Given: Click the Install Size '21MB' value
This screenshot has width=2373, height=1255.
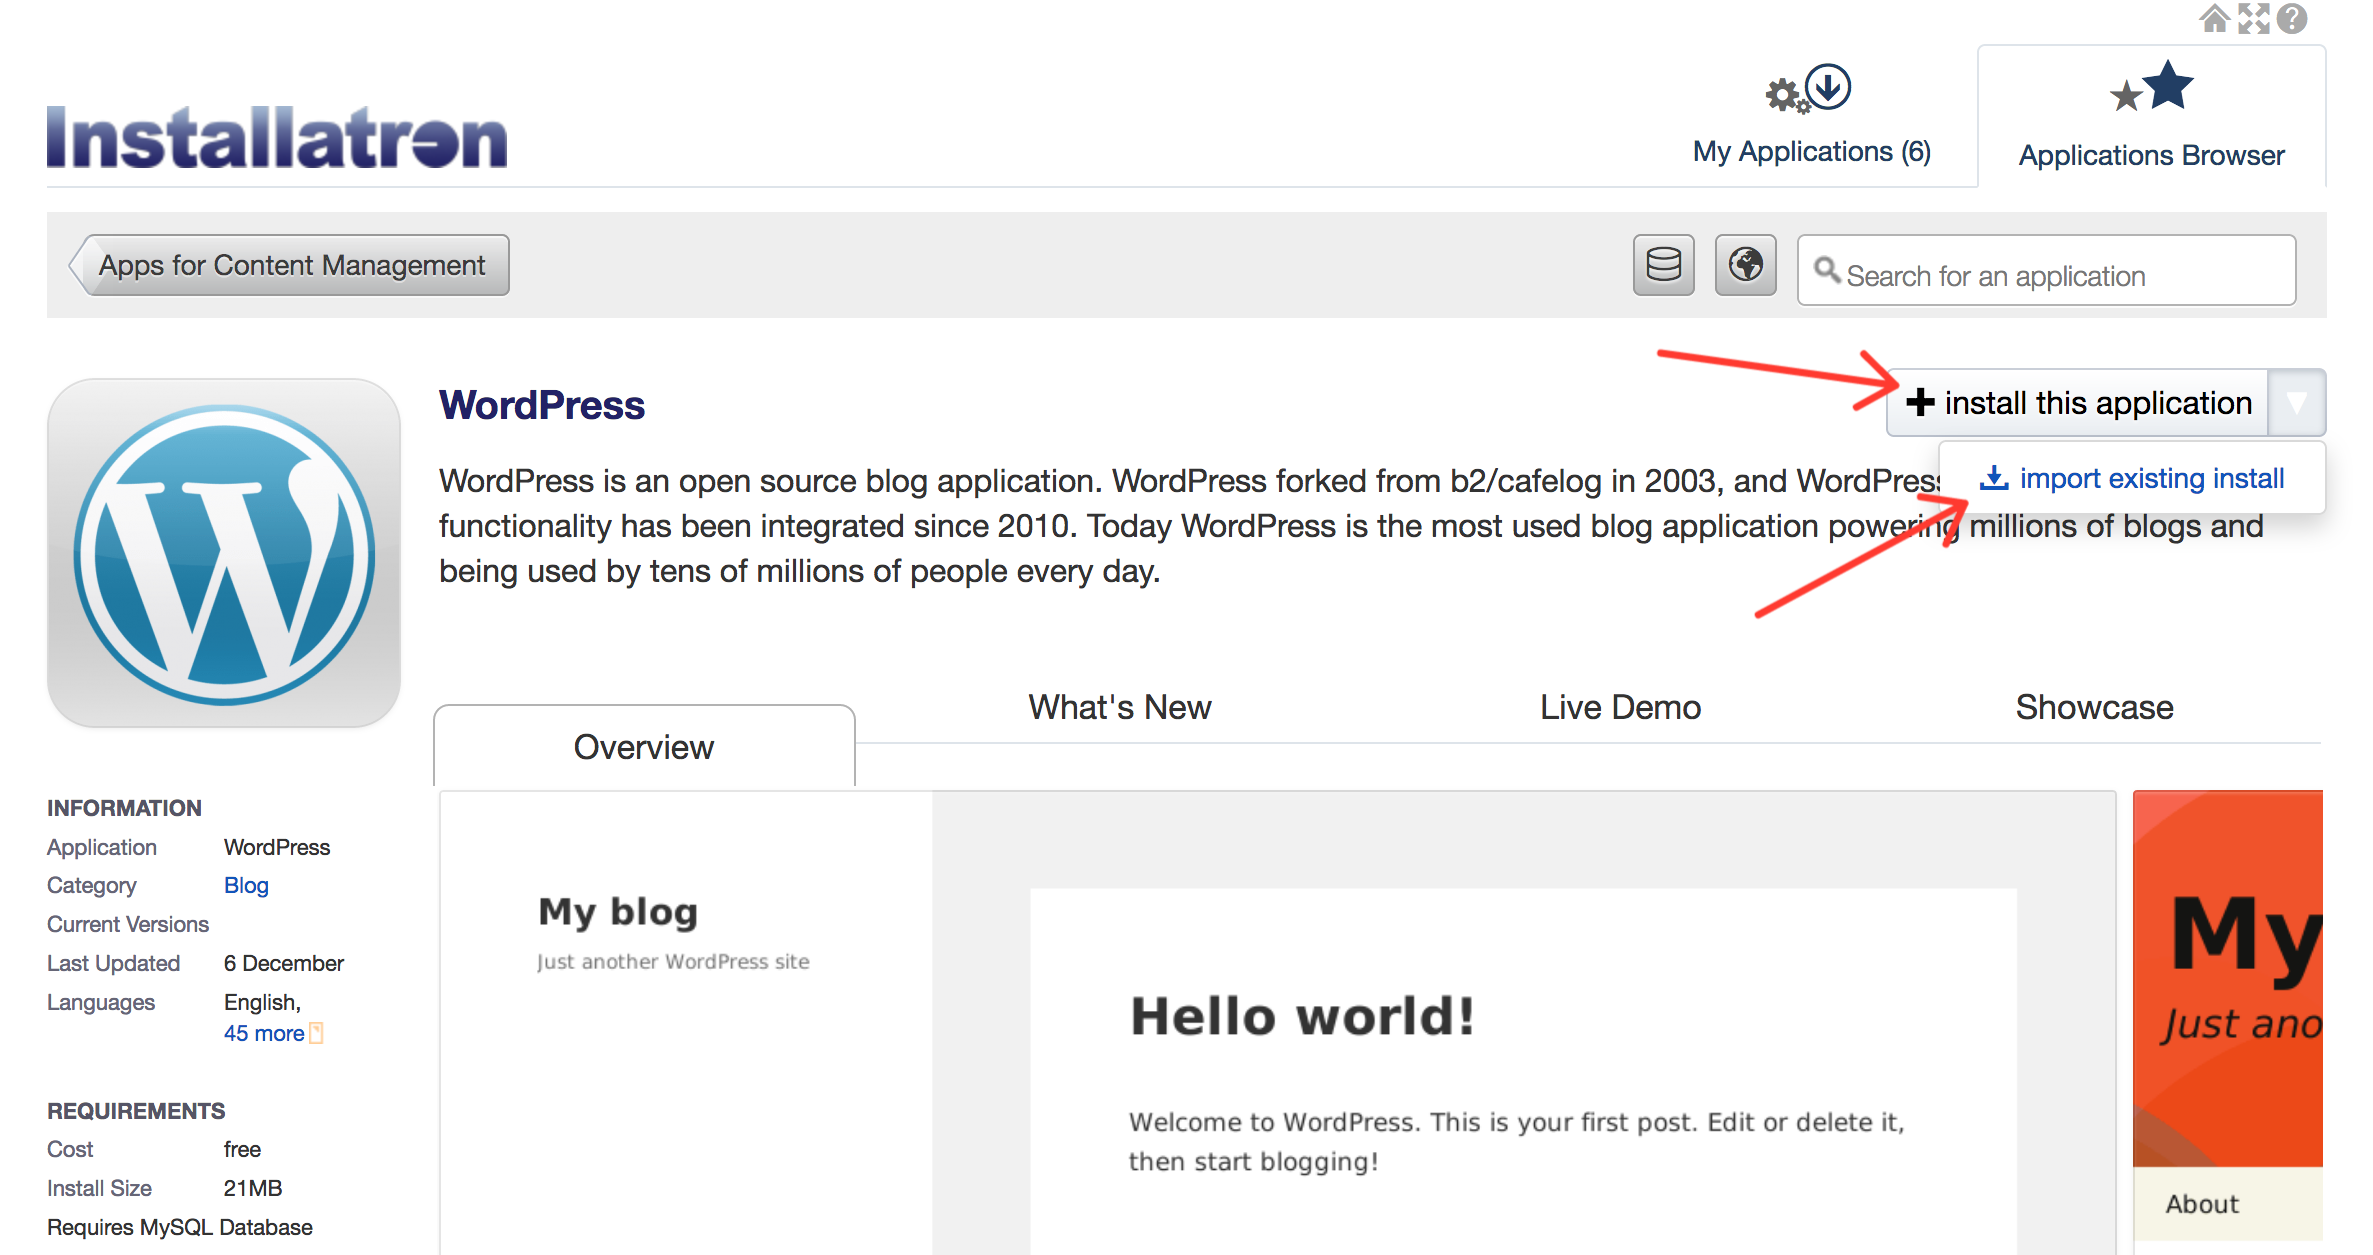Looking at the screenshot, I should 253,1188.
